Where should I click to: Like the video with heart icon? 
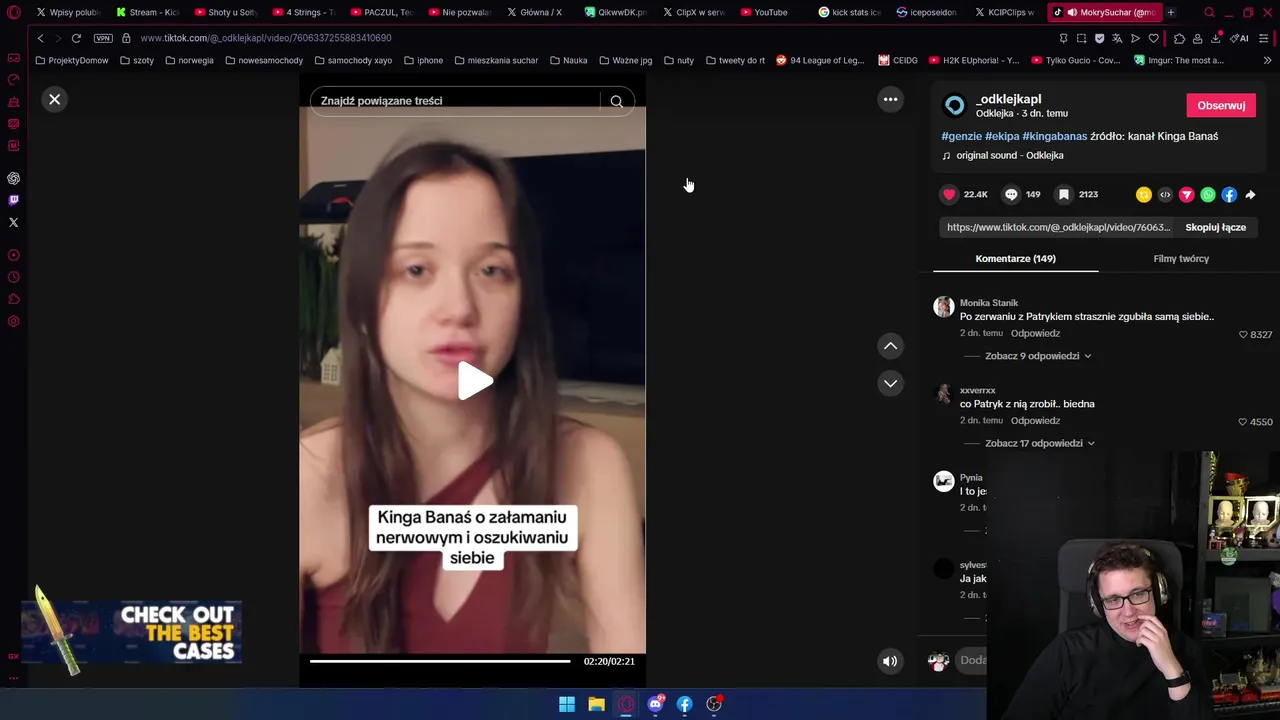[x=949, y=195]
